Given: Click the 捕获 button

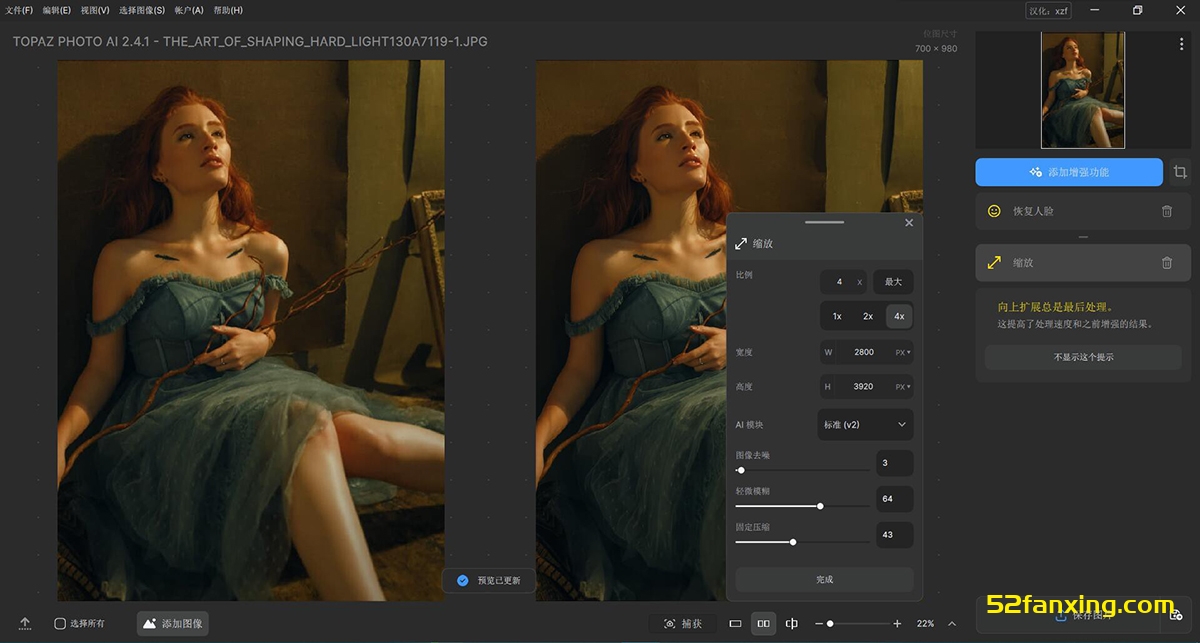Looking at the screenshot, I should coord(682,623).
